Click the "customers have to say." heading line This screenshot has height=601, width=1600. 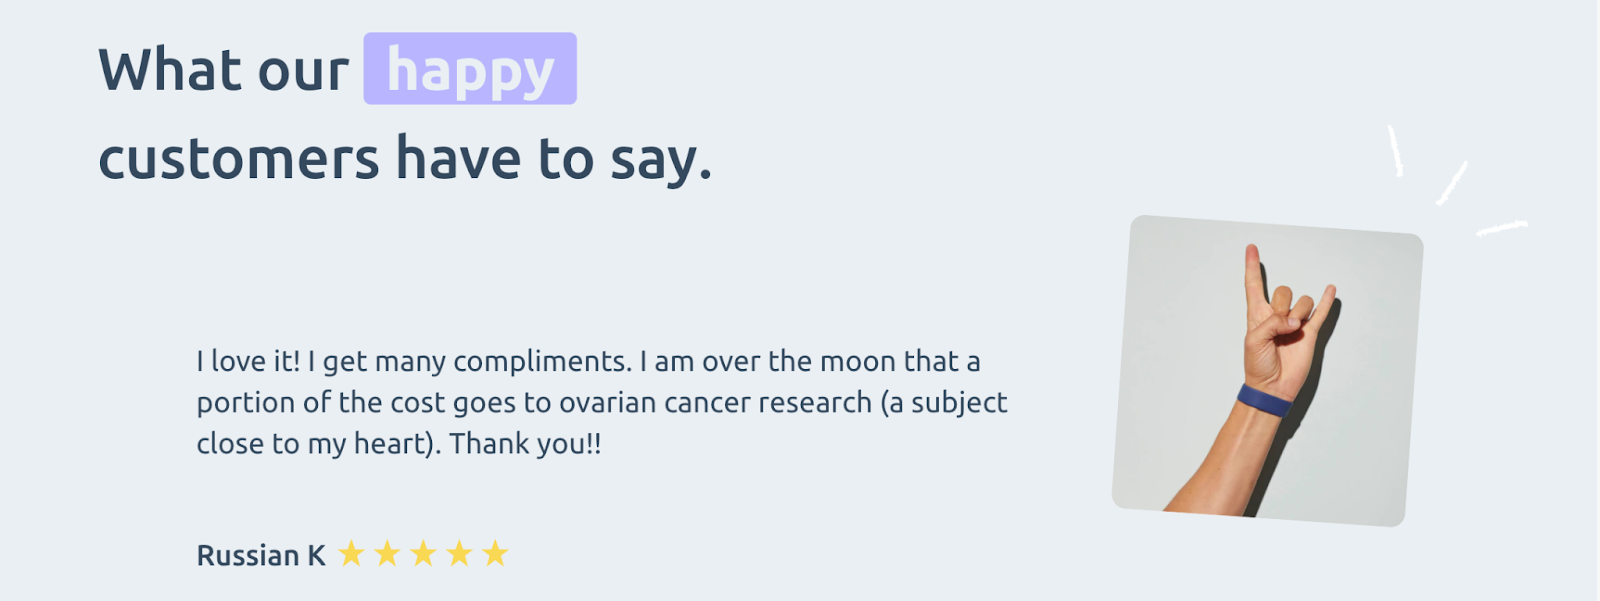click(405, 159)
